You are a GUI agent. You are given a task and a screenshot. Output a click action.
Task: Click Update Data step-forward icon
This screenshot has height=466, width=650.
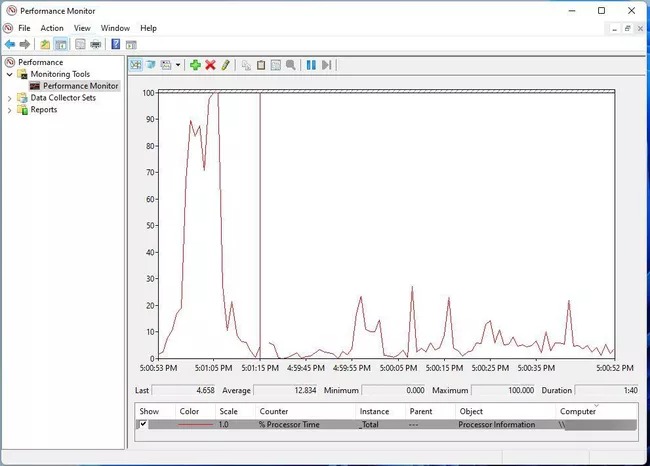326,65
